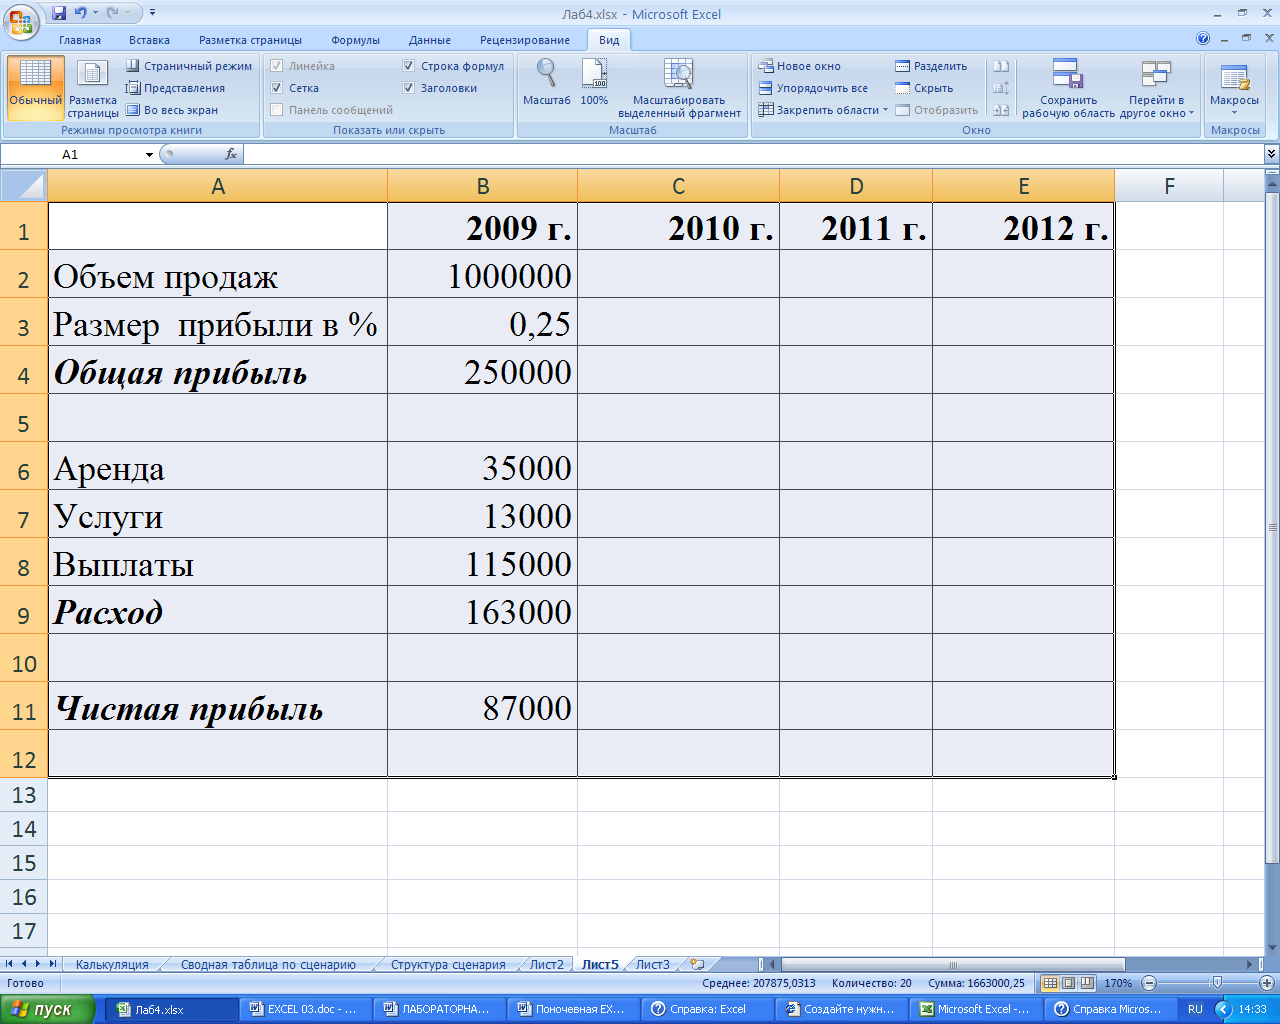Switch to the Калькуляция sheet
Screen dimensions: 1280x1024
pyautogui.click(x=112, y=965)
